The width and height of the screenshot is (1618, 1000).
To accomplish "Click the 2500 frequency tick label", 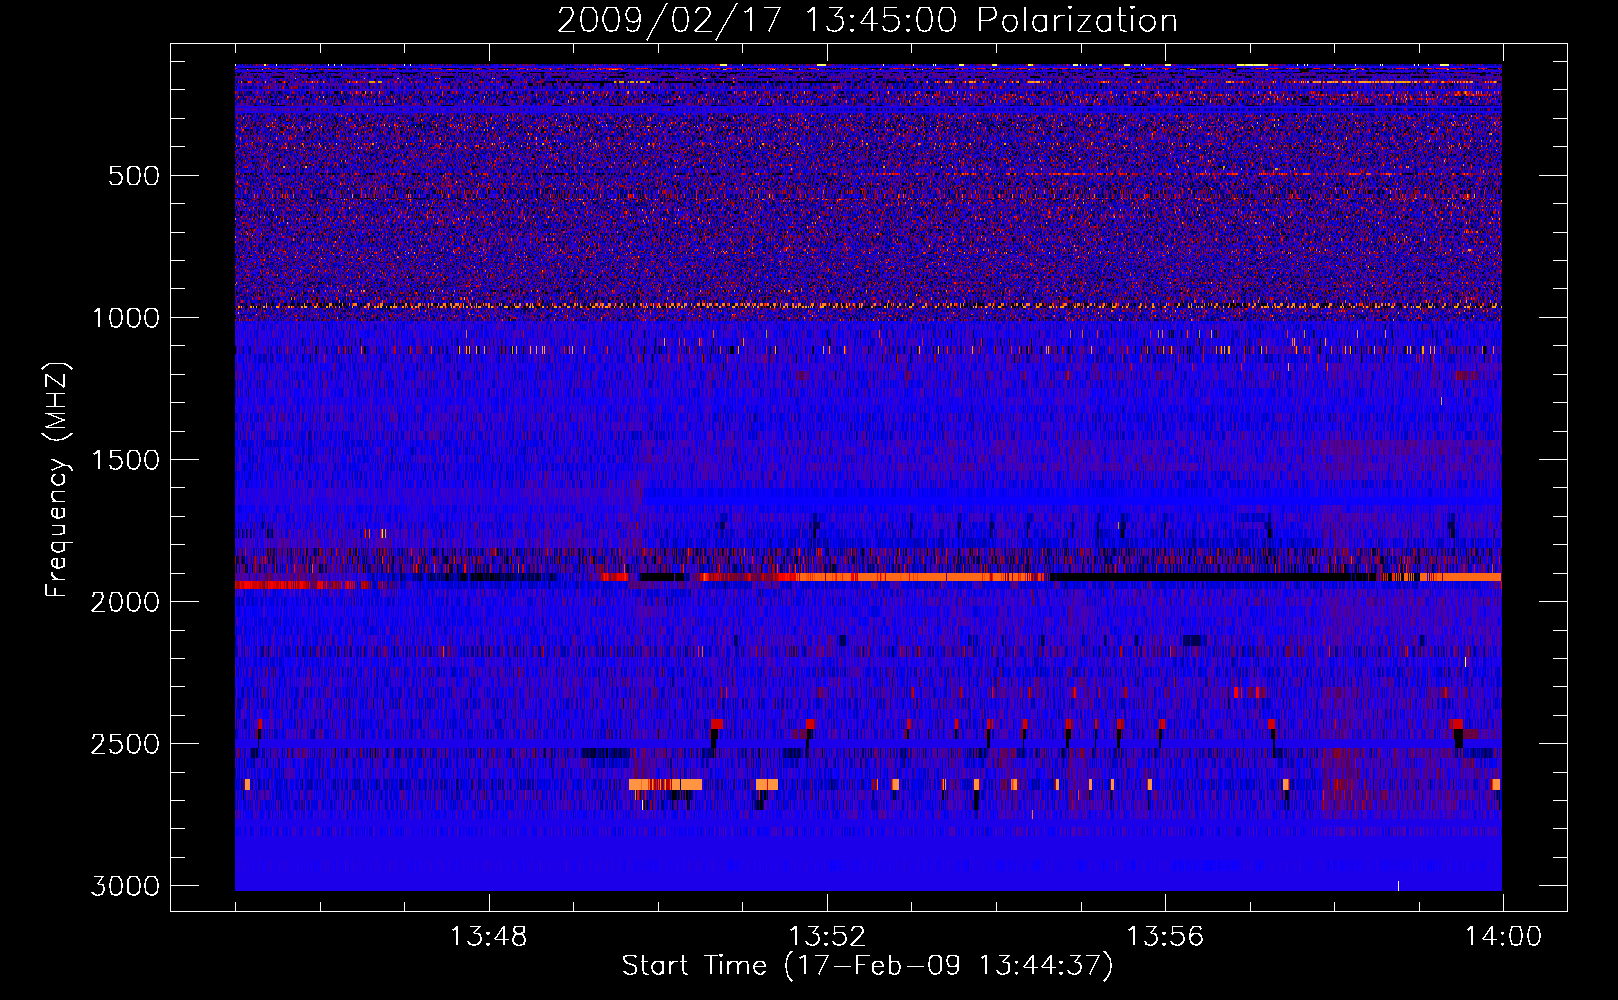I will [x=125, y=744].
